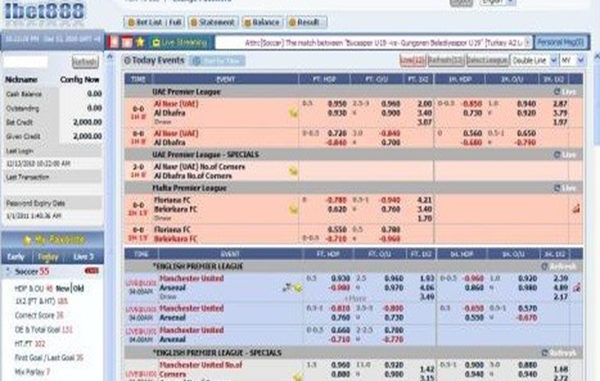Open the Bet List Full button
Viewport: 600px width, 381px height.
(154, 22)
